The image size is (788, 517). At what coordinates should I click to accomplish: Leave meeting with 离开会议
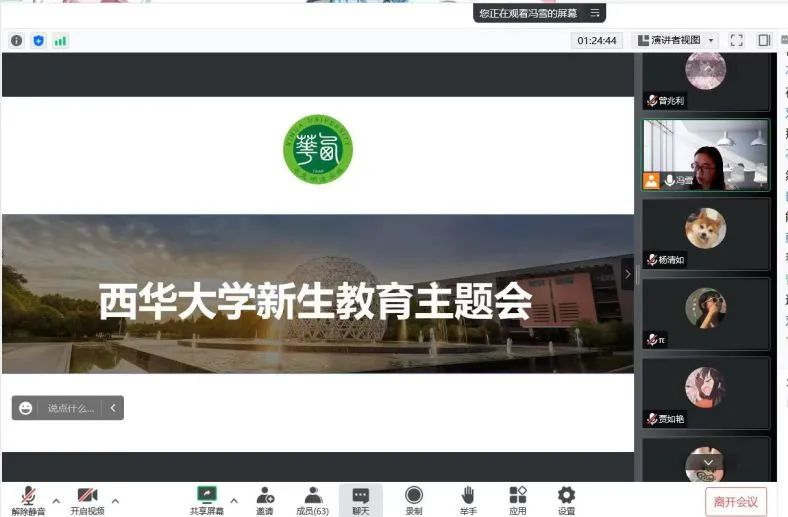coord(736,501)
